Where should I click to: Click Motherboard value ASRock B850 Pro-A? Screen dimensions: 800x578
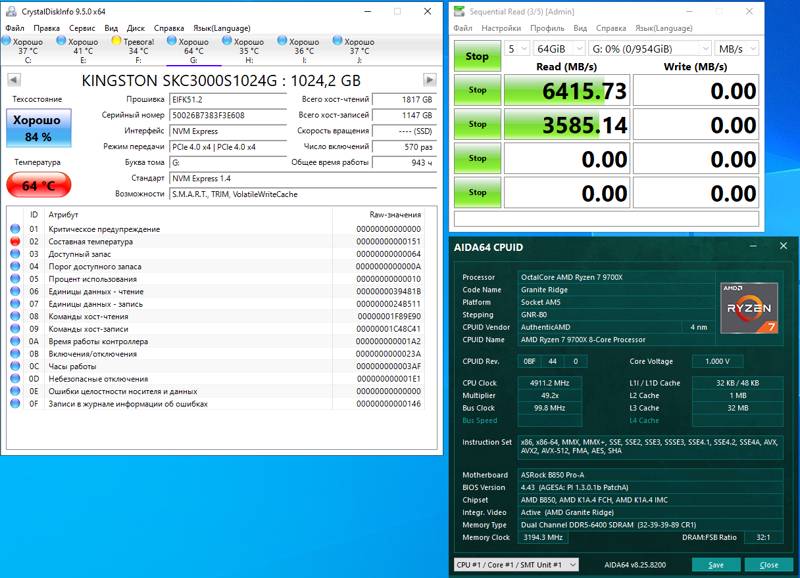pos(651,474)
